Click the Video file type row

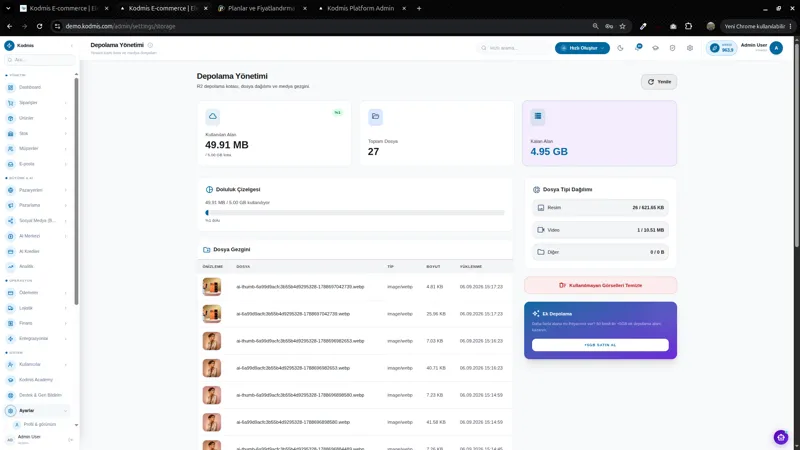600,230
